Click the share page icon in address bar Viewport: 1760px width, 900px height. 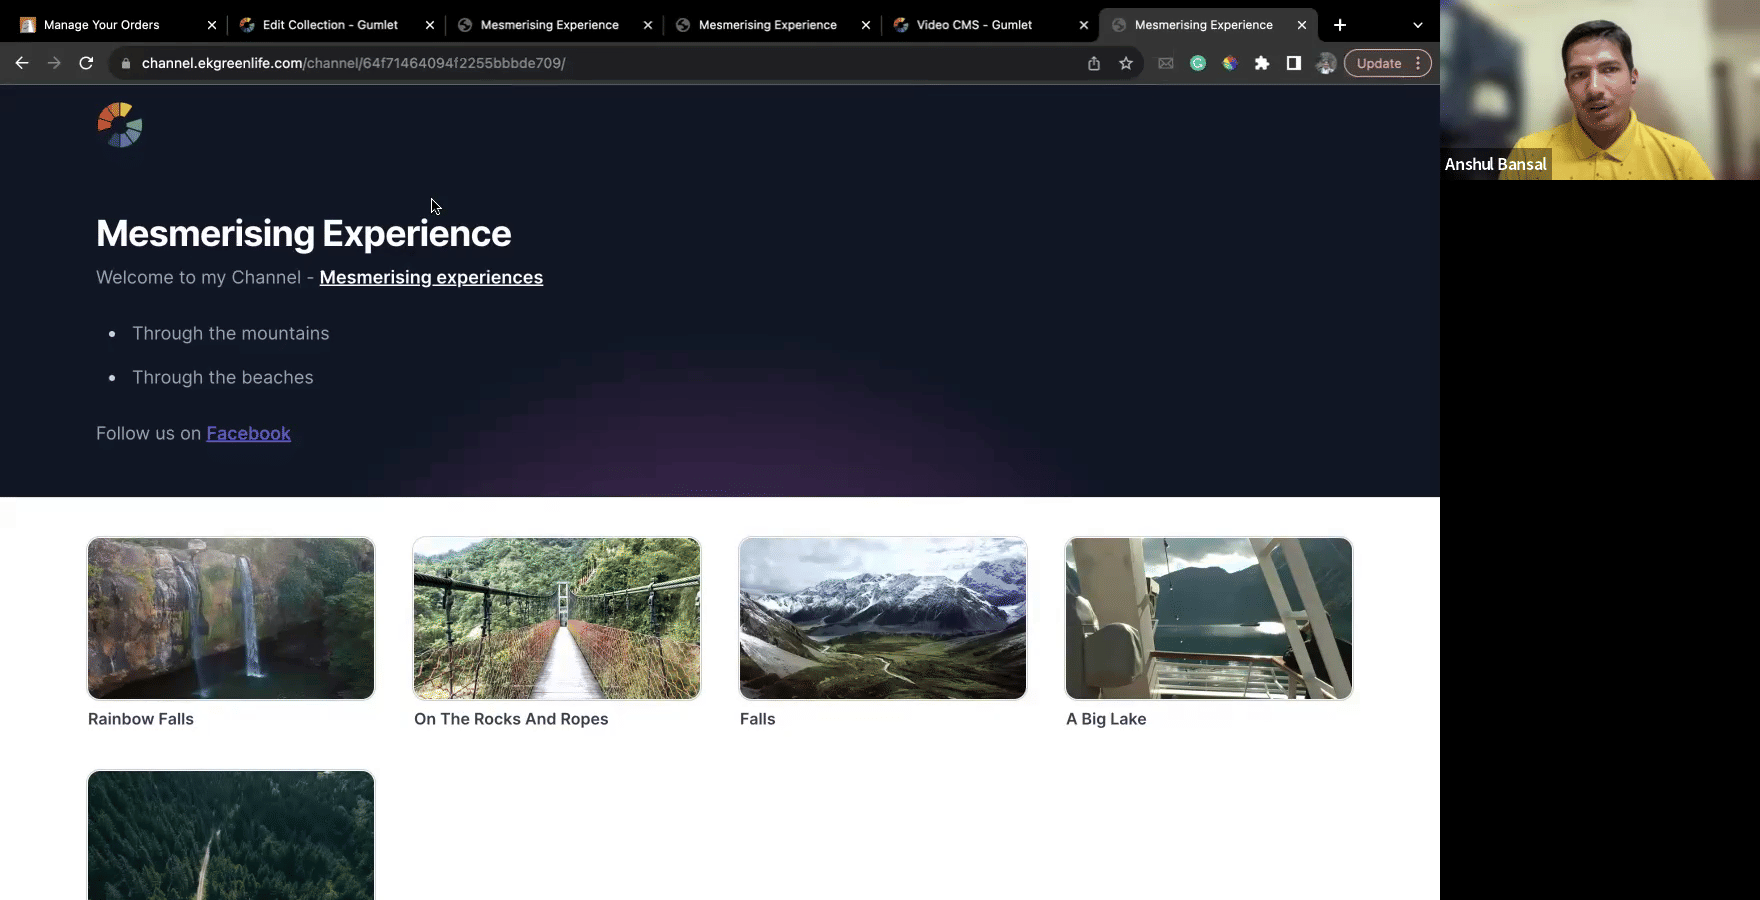click(x=1094, y=63)
